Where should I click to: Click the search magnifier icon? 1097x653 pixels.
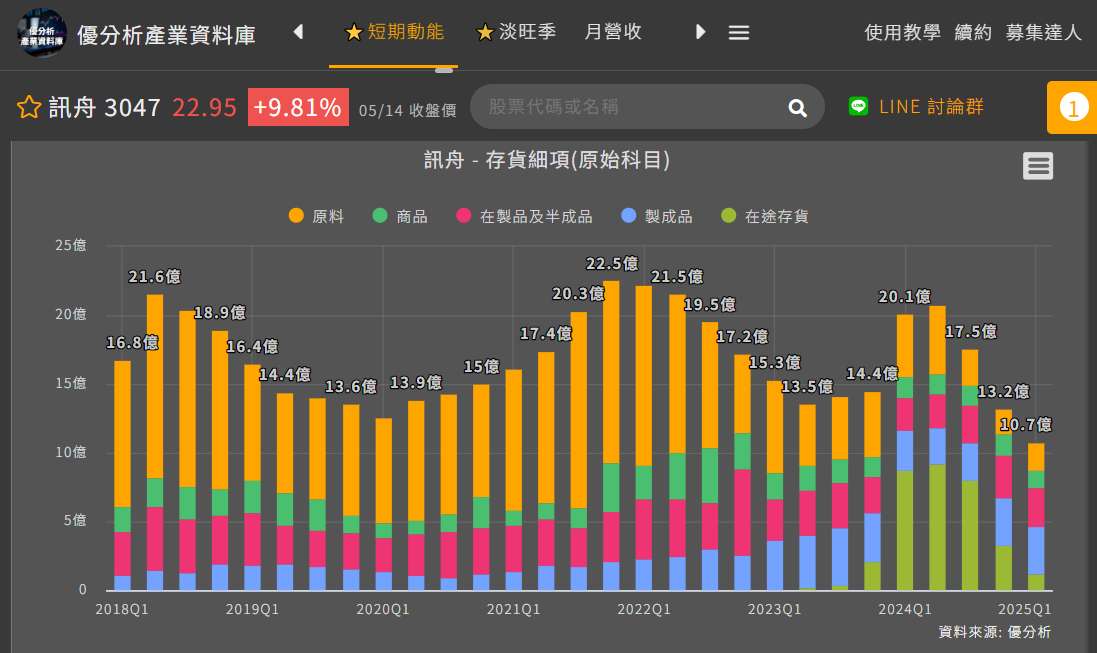point(798,108)
